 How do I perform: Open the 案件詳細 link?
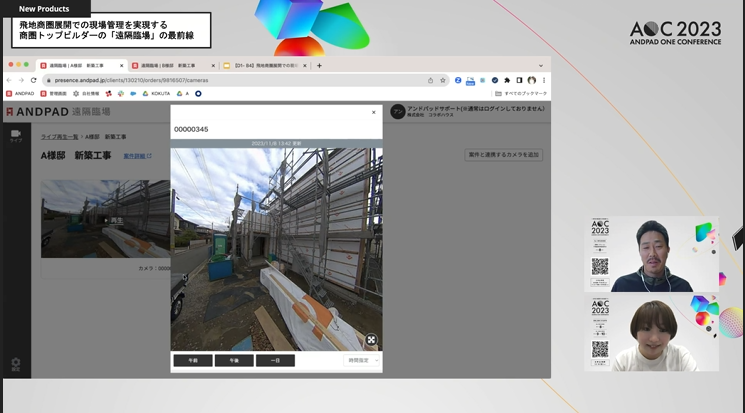(137, 156)
